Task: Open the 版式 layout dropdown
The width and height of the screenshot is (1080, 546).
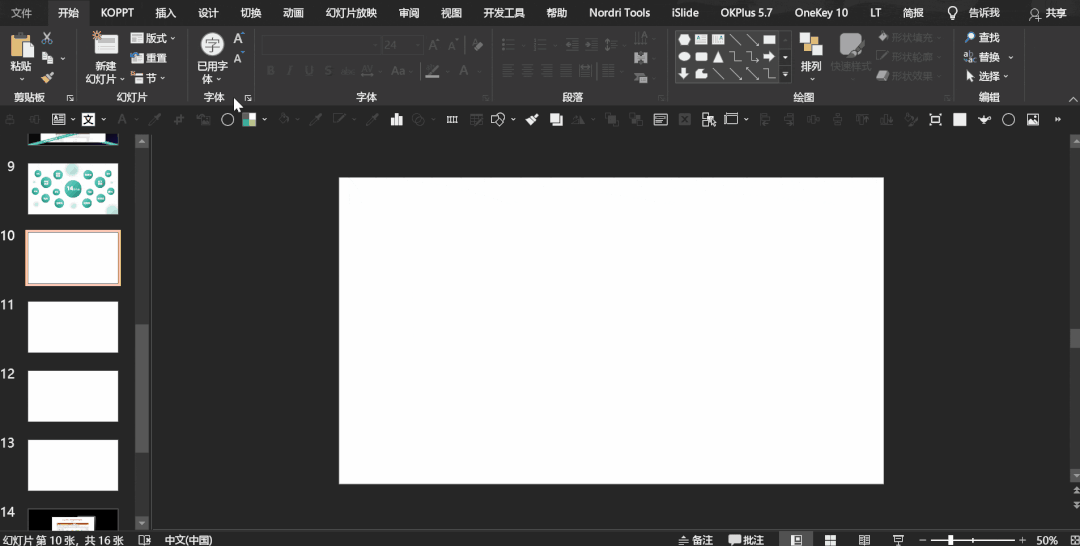Action: pyautogui.click(x=153, y=39)
